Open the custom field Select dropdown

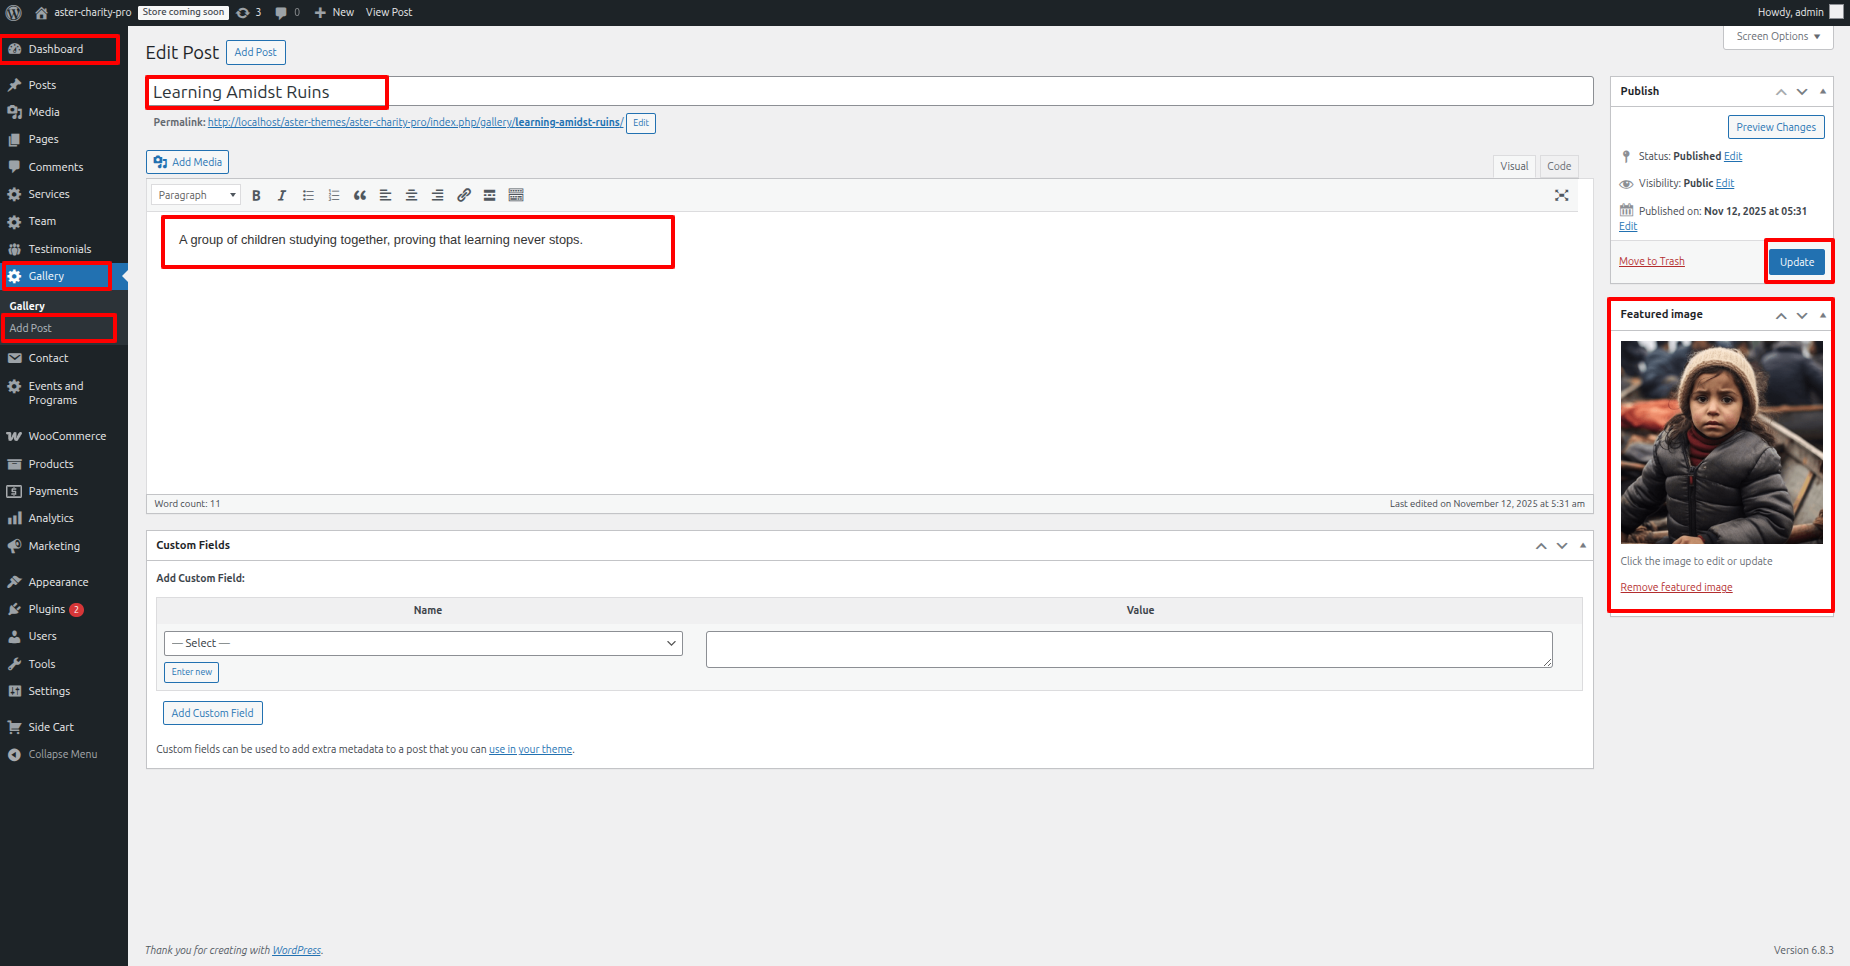(423, 644)
